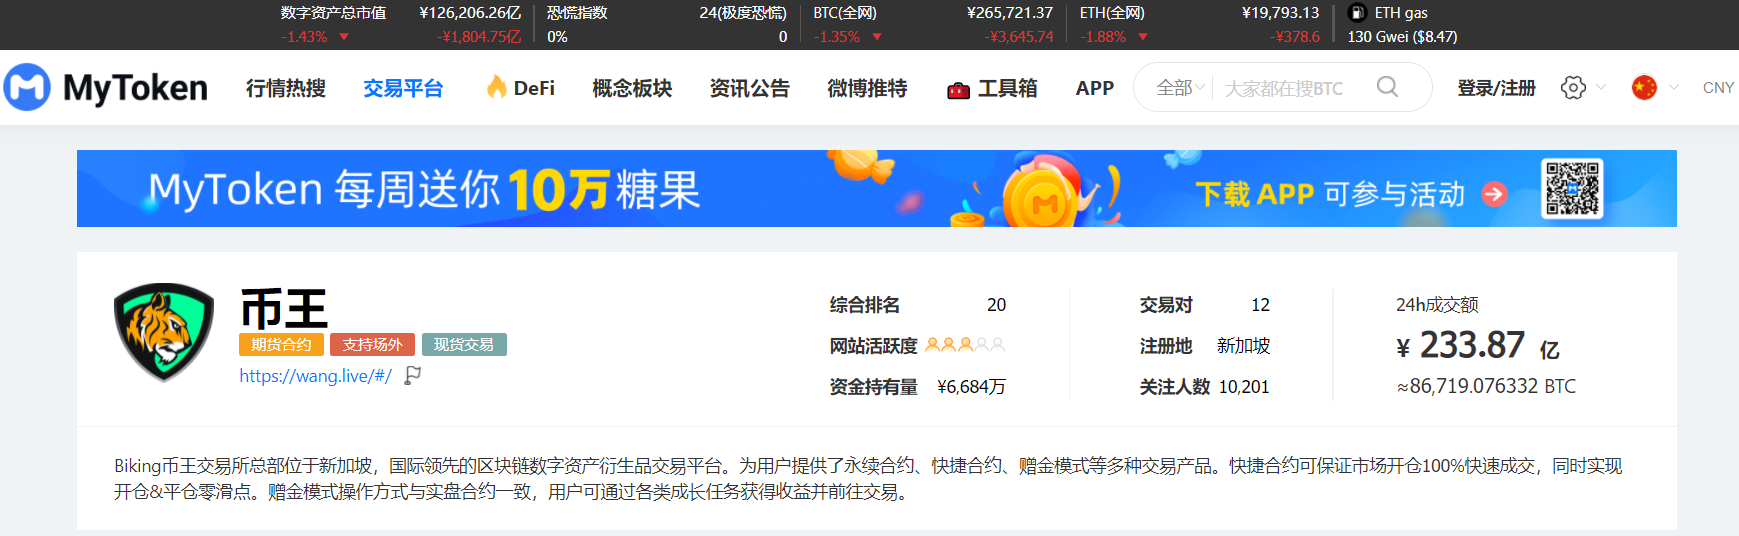Expand the settings gear dropdown arrow

pos(1601,87)
